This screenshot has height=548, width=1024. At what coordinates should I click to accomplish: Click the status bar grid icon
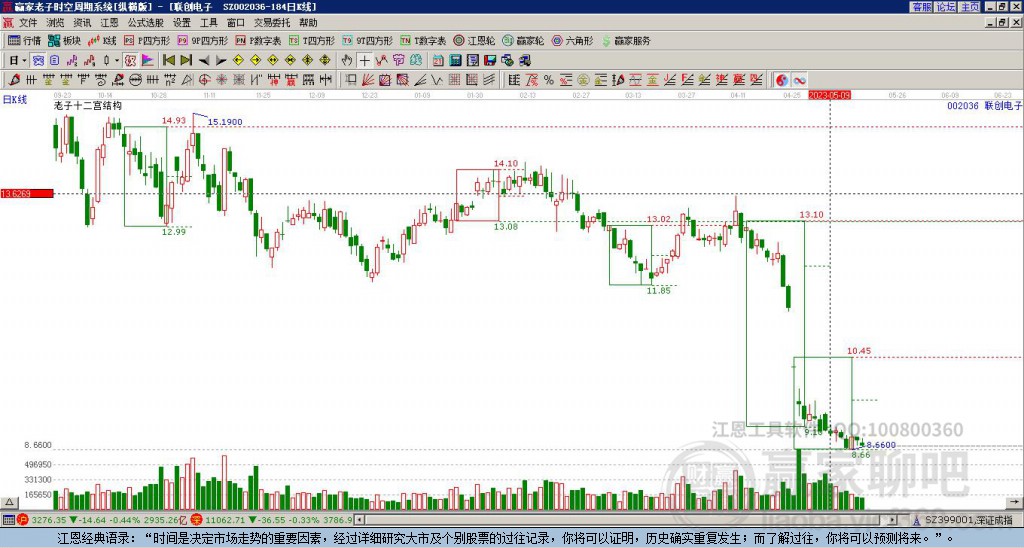pyautogui.click(x=8, y=520)
